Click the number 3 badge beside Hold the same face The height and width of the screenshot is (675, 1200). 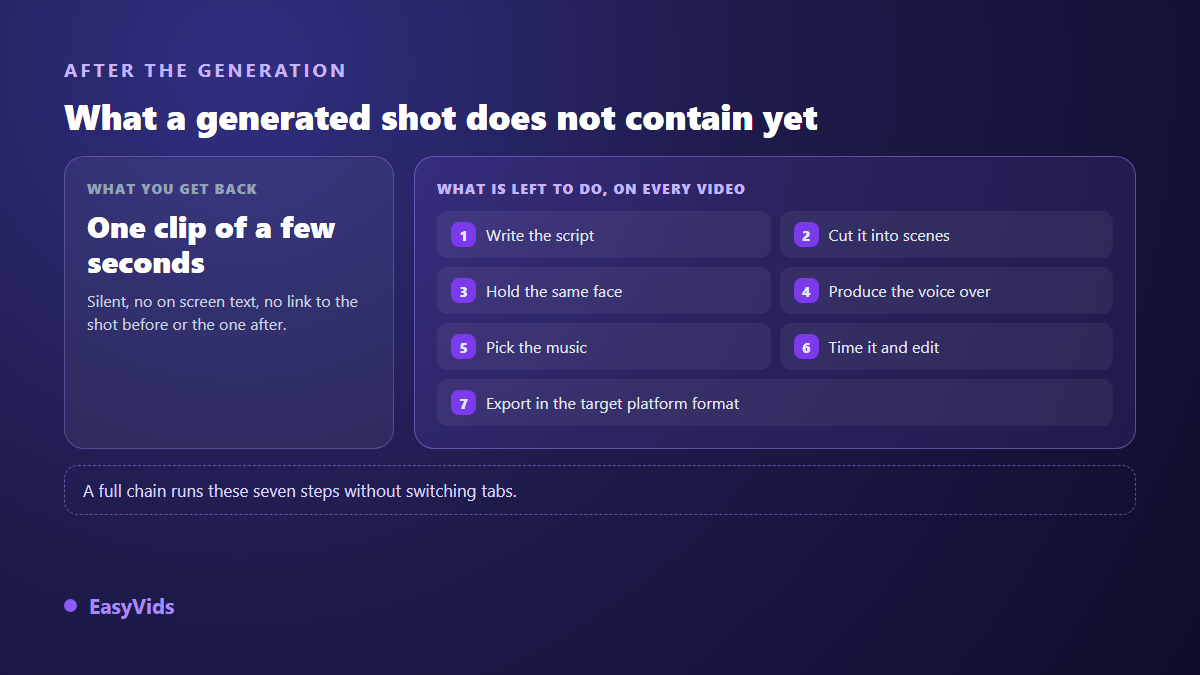tap(463, 291)
